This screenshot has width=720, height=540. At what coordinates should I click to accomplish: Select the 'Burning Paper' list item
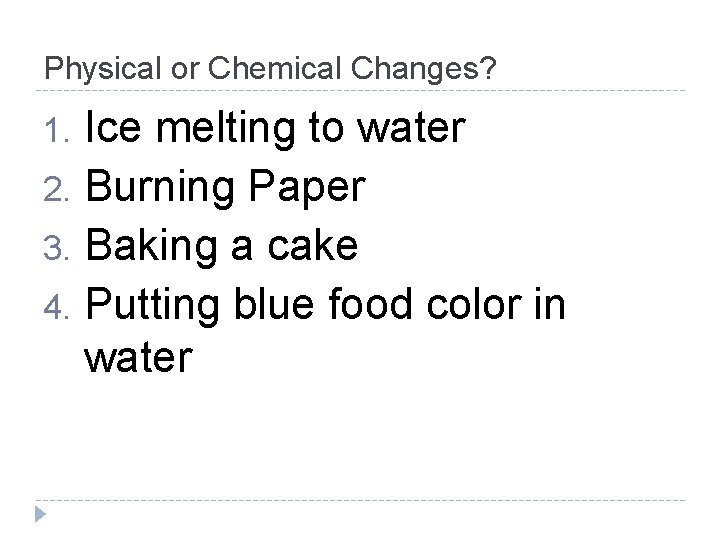225,187
